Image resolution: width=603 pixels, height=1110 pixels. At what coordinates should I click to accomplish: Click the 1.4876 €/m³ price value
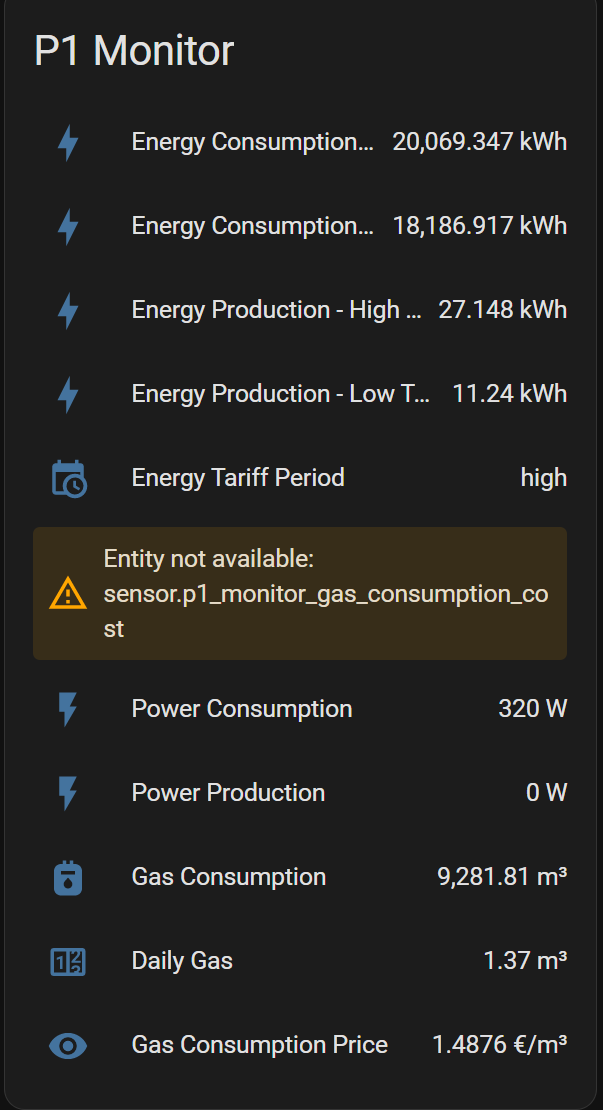click(x=499, y=1045)
